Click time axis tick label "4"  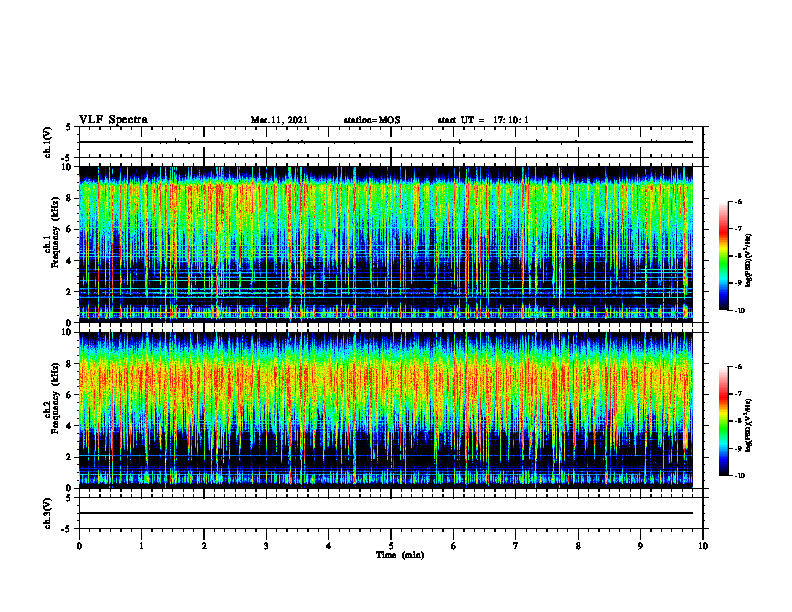pyautogui.click(x=329, y=546)
